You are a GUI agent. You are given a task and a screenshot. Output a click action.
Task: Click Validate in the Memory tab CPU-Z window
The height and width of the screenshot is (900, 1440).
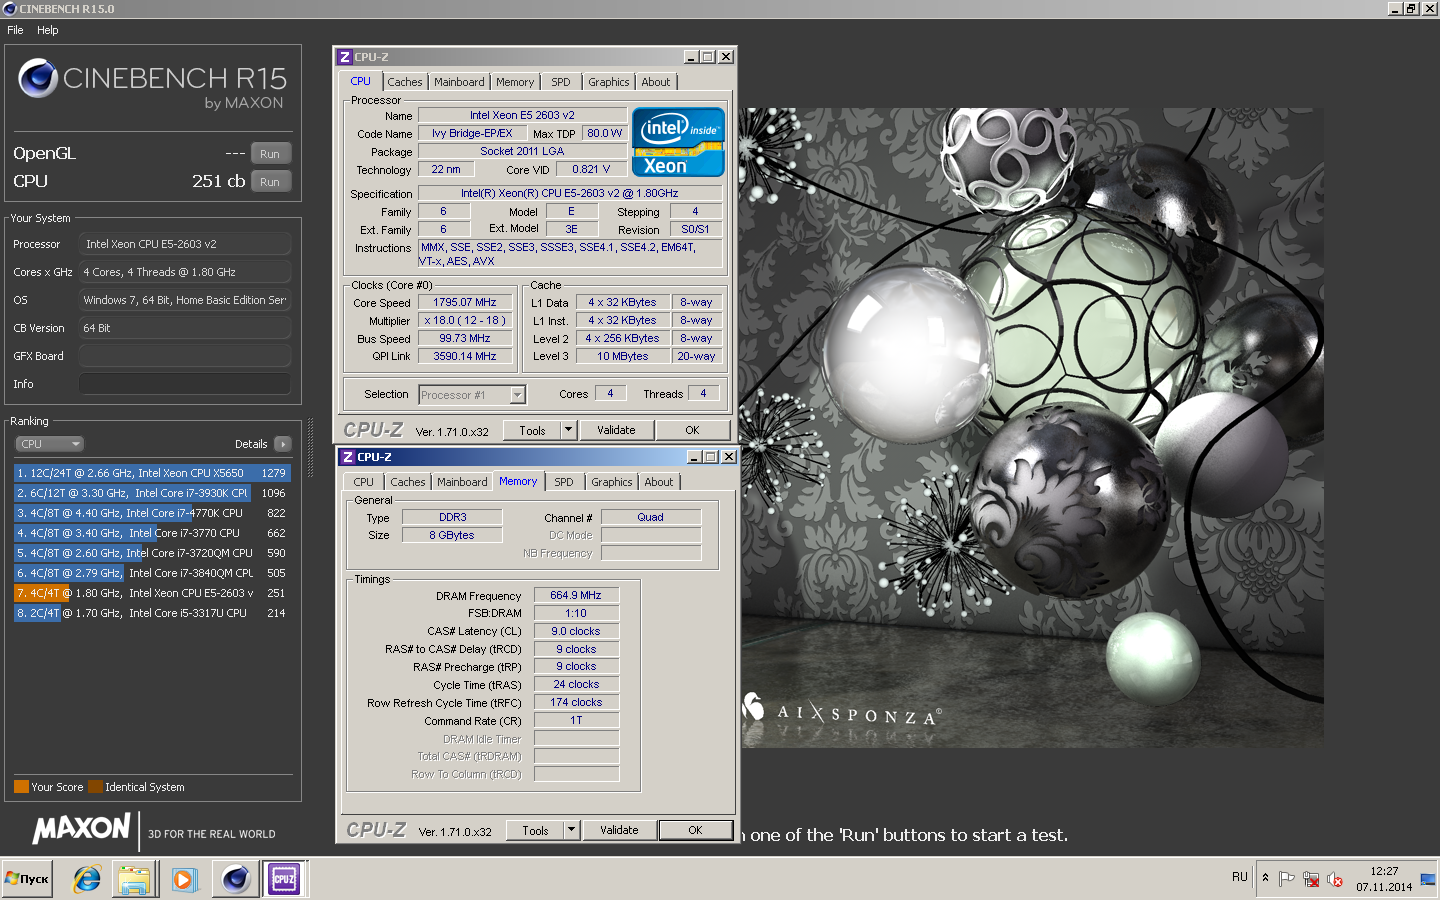coord(619,830)
